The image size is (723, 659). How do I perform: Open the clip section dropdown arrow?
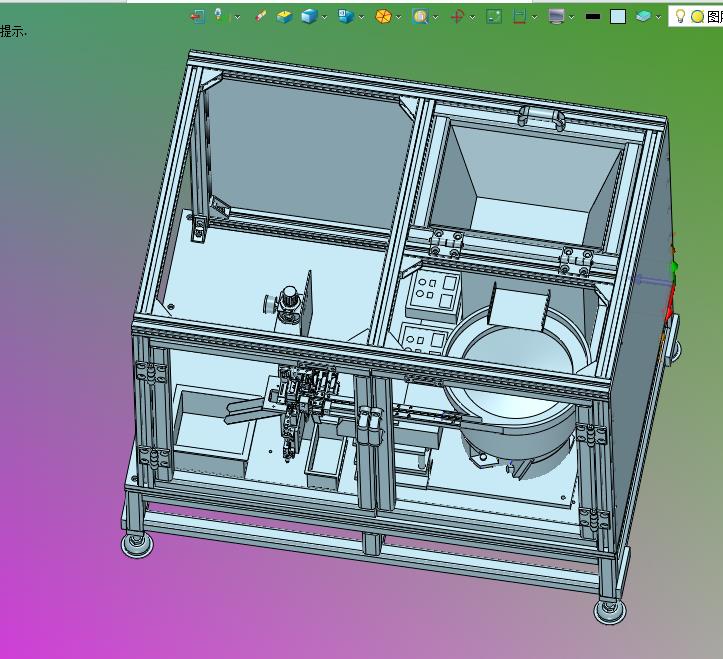coord(534,18)
